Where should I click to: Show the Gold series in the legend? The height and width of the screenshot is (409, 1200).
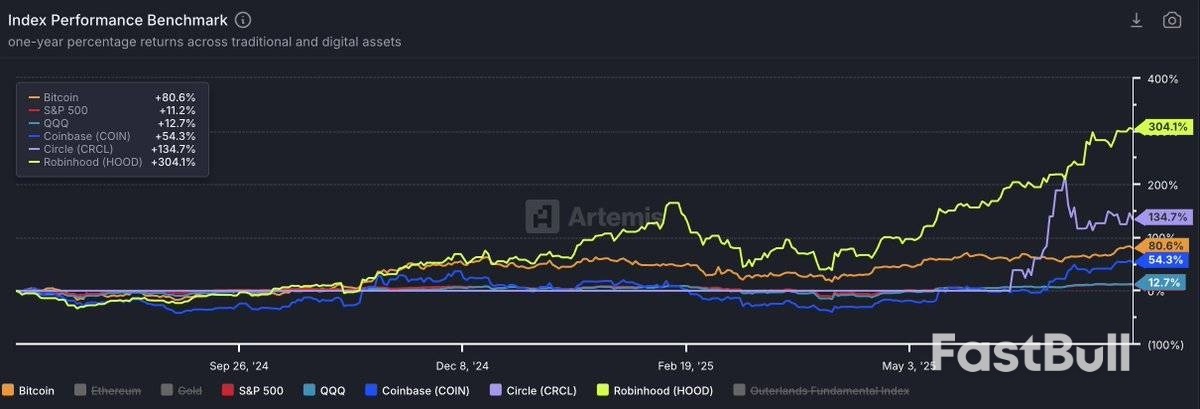click(180, 390)
